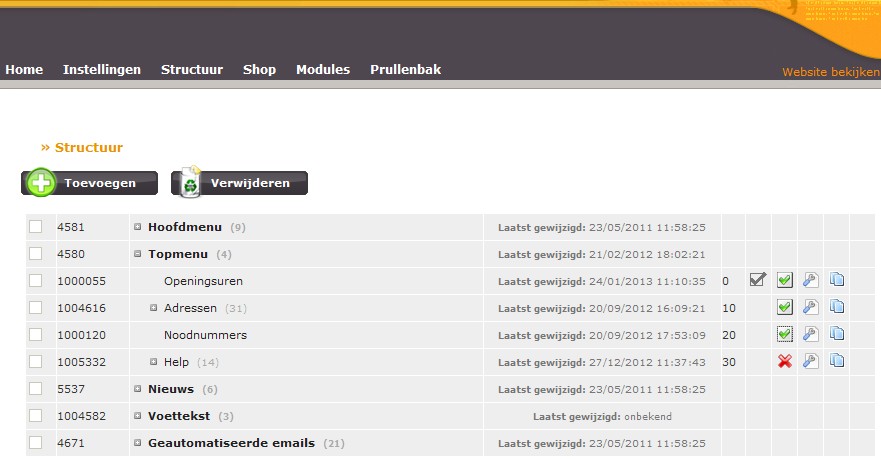Check the box for row 1004582 Voettekst
The image size is (881, 459).
coord(35,415)
